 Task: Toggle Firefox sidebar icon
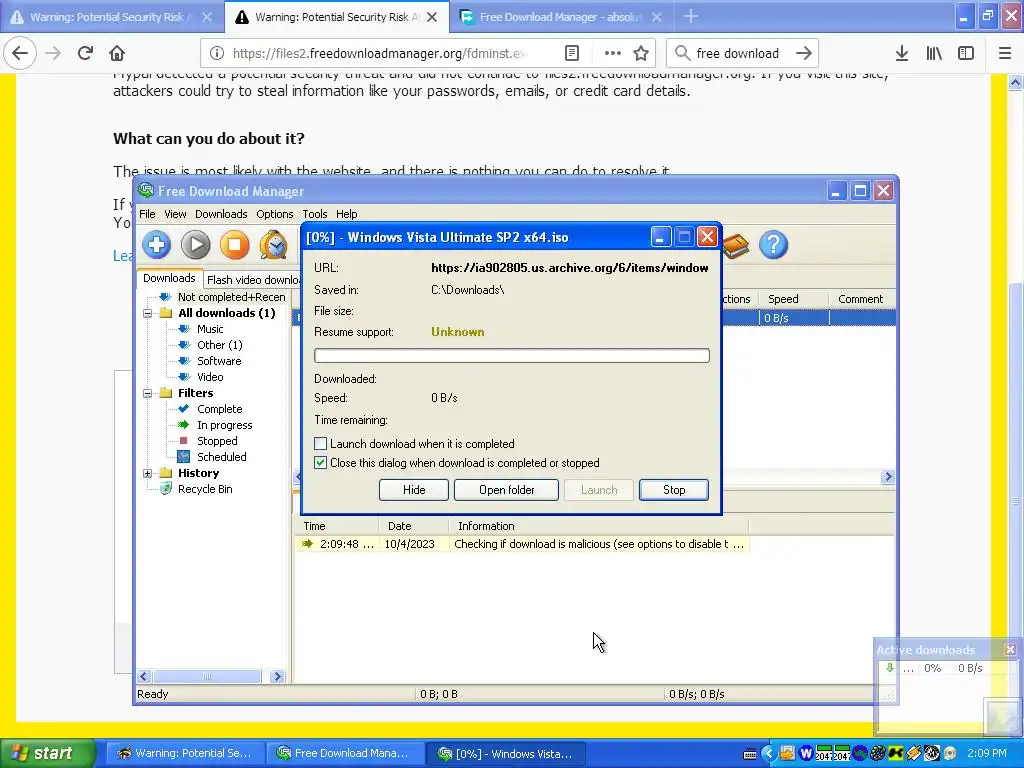[966, 54]
